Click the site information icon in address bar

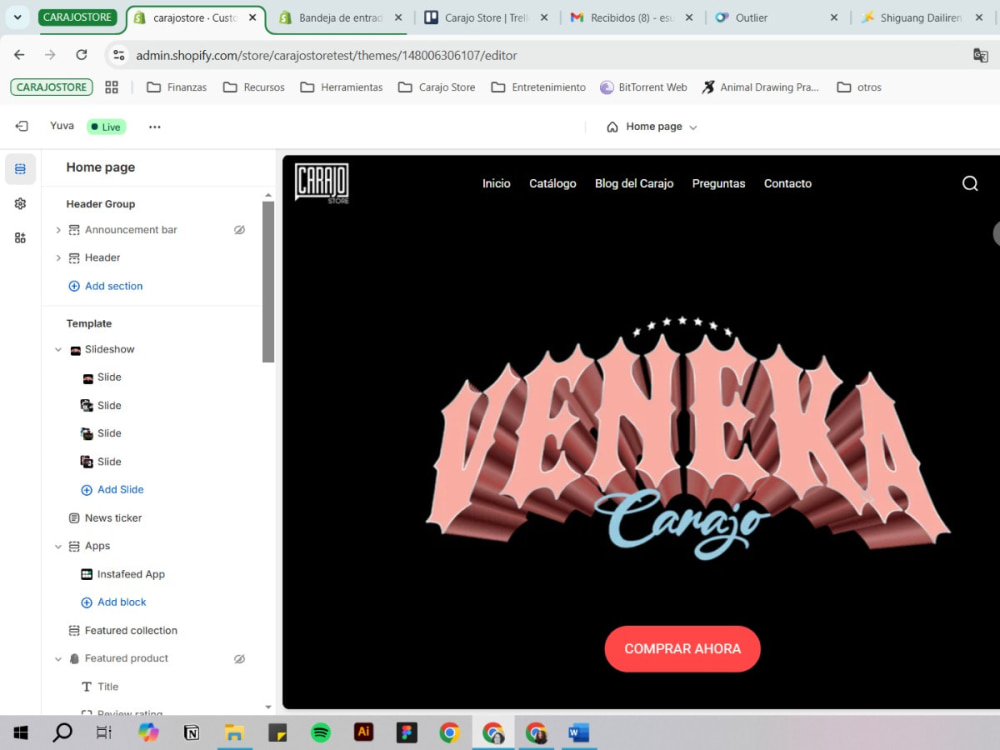tap(119, 55)
